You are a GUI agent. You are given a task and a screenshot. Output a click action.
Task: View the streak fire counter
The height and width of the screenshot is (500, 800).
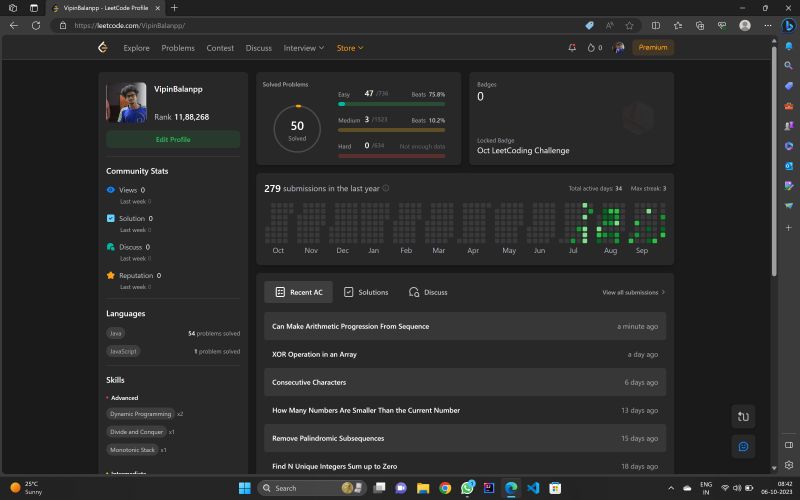(x=595, y=47)
